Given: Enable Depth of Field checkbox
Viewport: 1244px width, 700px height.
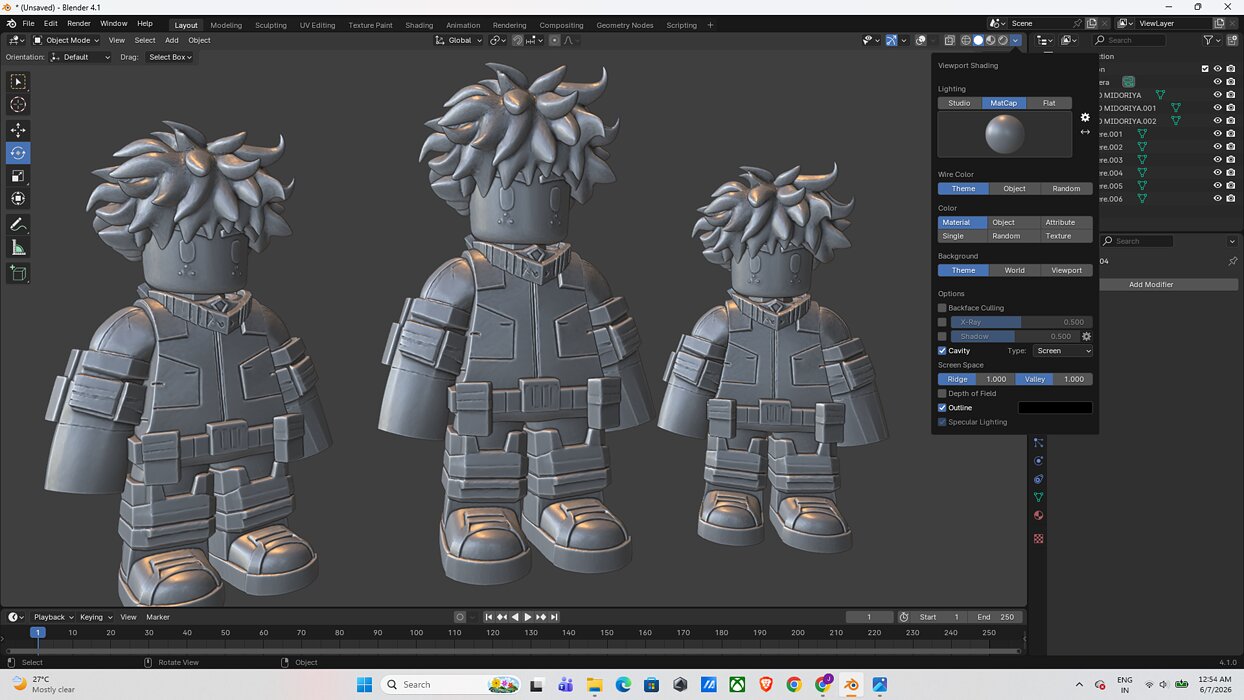Looking at the screenshot, I should point(942,393).
